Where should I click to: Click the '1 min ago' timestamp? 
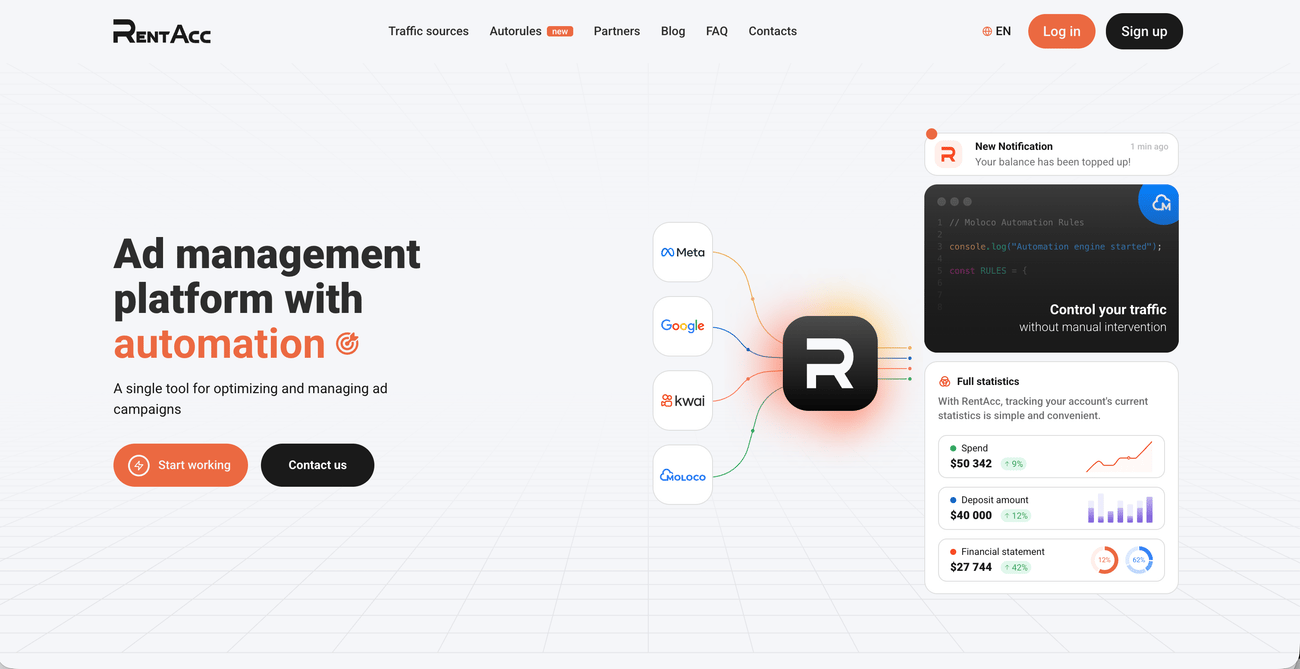[1149, 147]
